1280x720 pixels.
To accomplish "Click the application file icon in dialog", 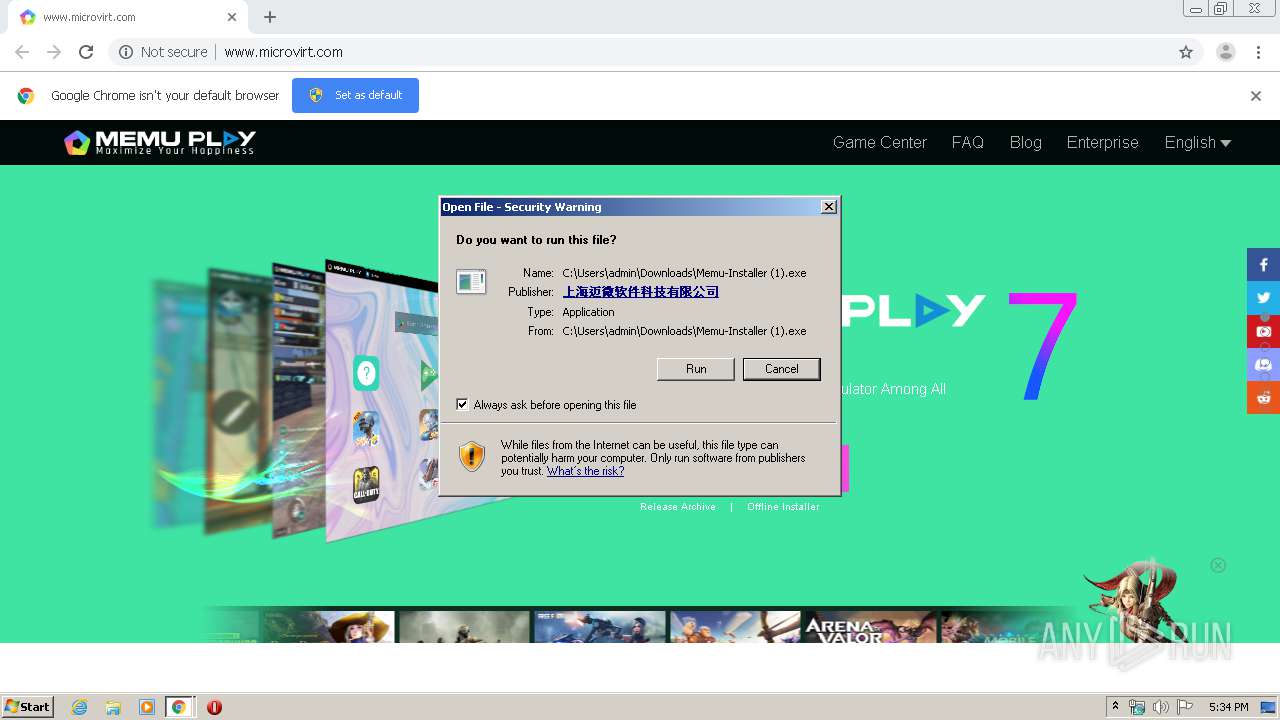I will pos(471,282).
